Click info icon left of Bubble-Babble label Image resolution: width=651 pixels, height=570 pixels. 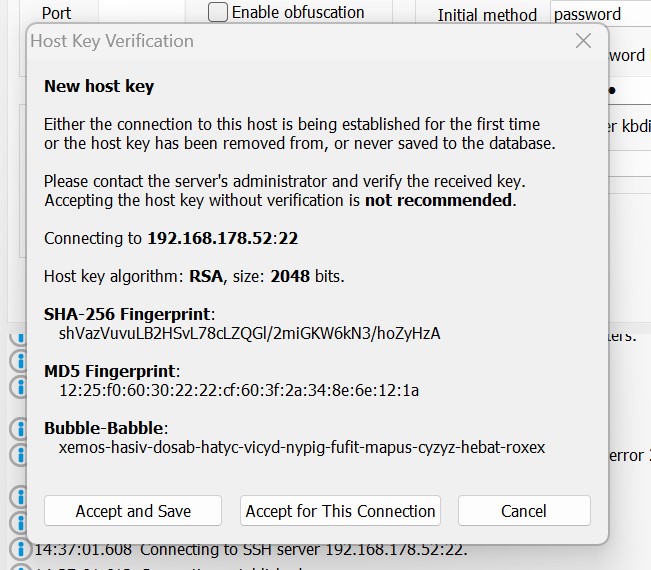tap(18, 429)
